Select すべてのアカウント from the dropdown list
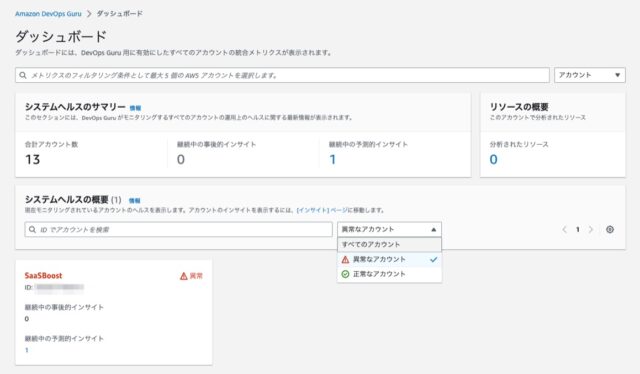This screenshot has width=640, height=374. (389, 245)
